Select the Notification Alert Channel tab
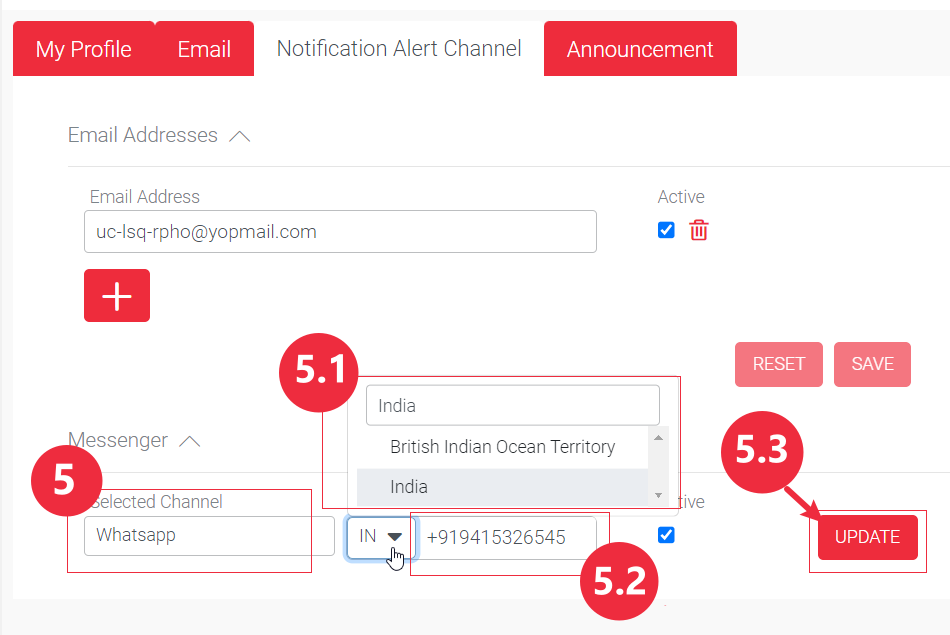The image size is (950, 635). click(399, 48)
